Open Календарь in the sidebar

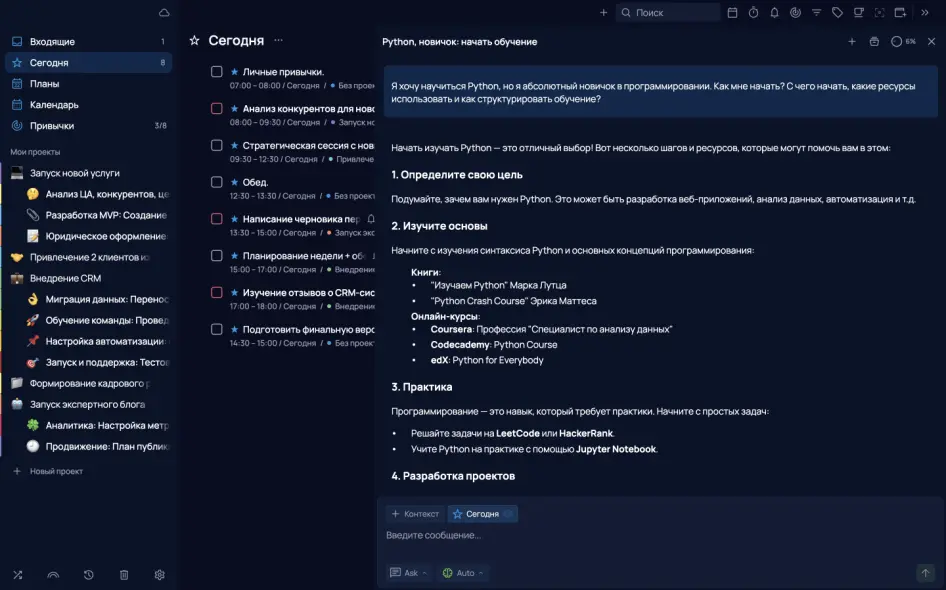[54, 105]
